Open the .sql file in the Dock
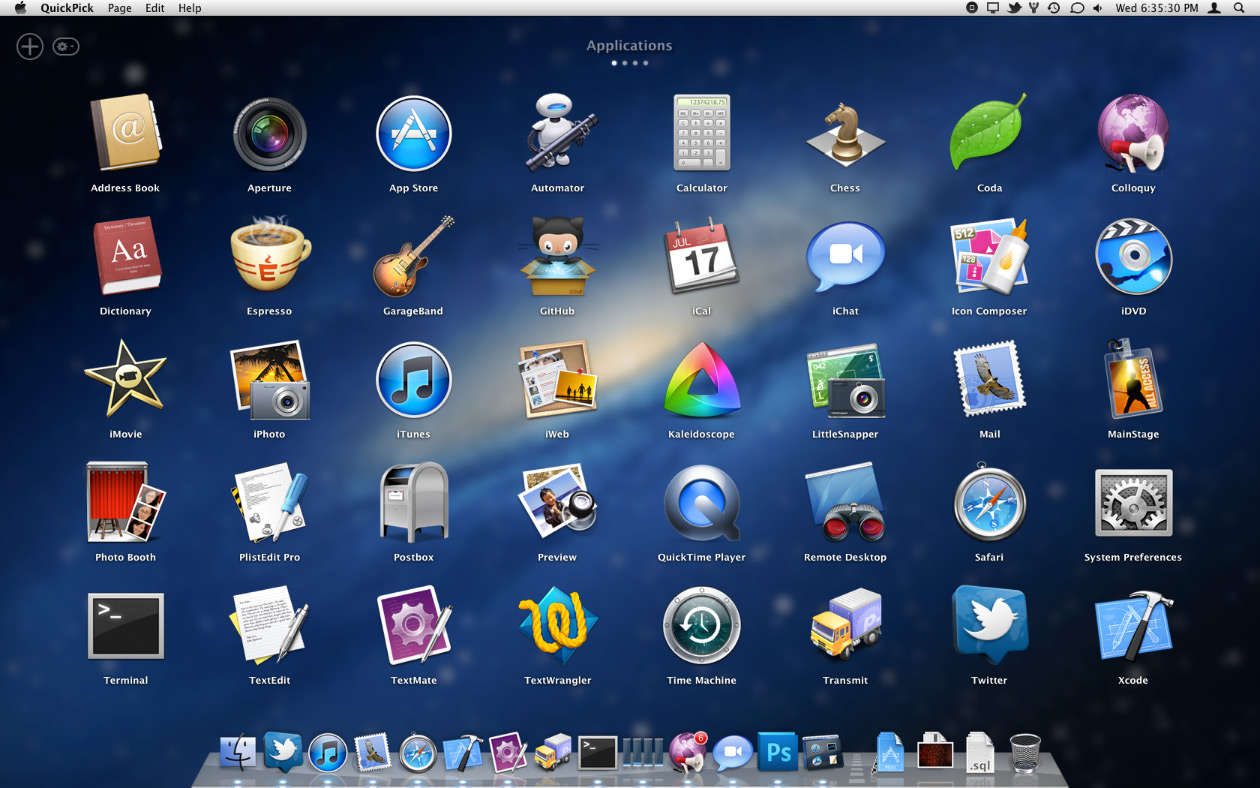Image resolution: width=1260 pixels, height=788 pixels. [x=980, y=752]
